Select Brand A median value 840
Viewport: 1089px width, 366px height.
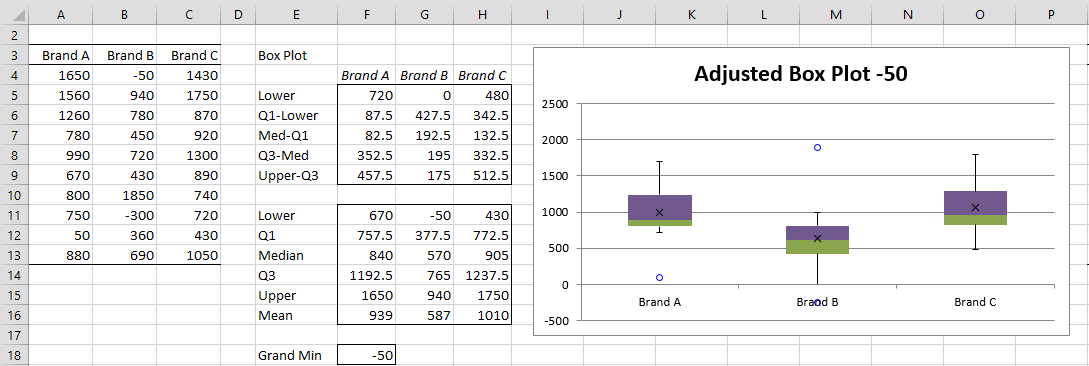(366, 256)
